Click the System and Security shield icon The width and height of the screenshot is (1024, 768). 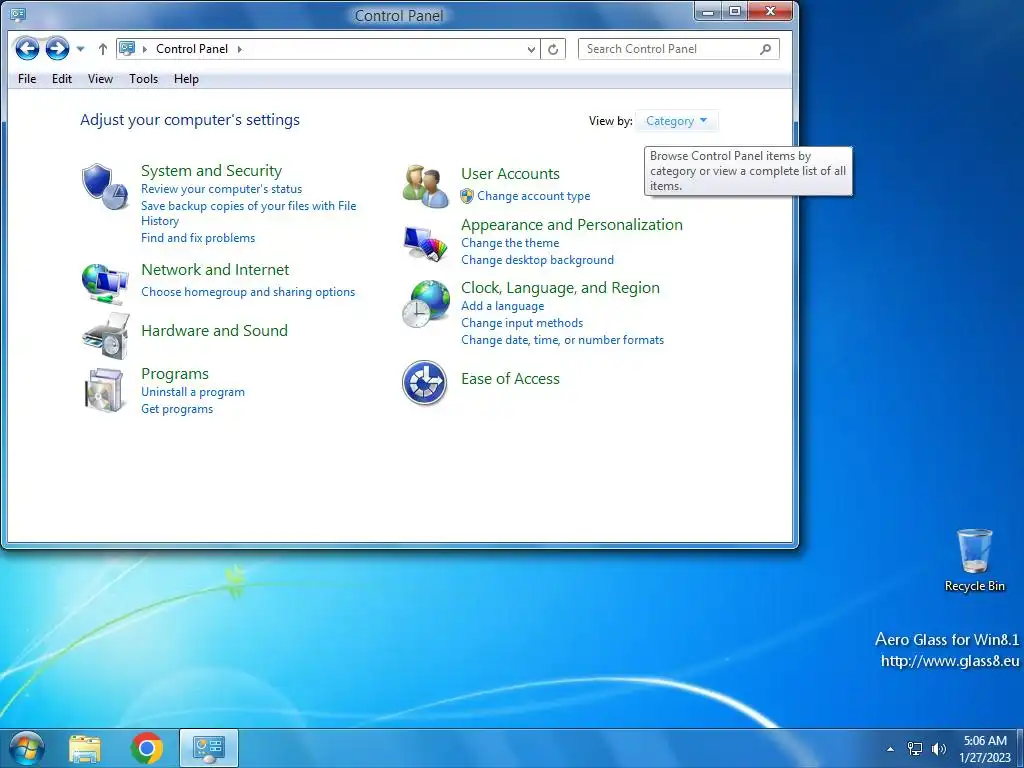[105, 186]
